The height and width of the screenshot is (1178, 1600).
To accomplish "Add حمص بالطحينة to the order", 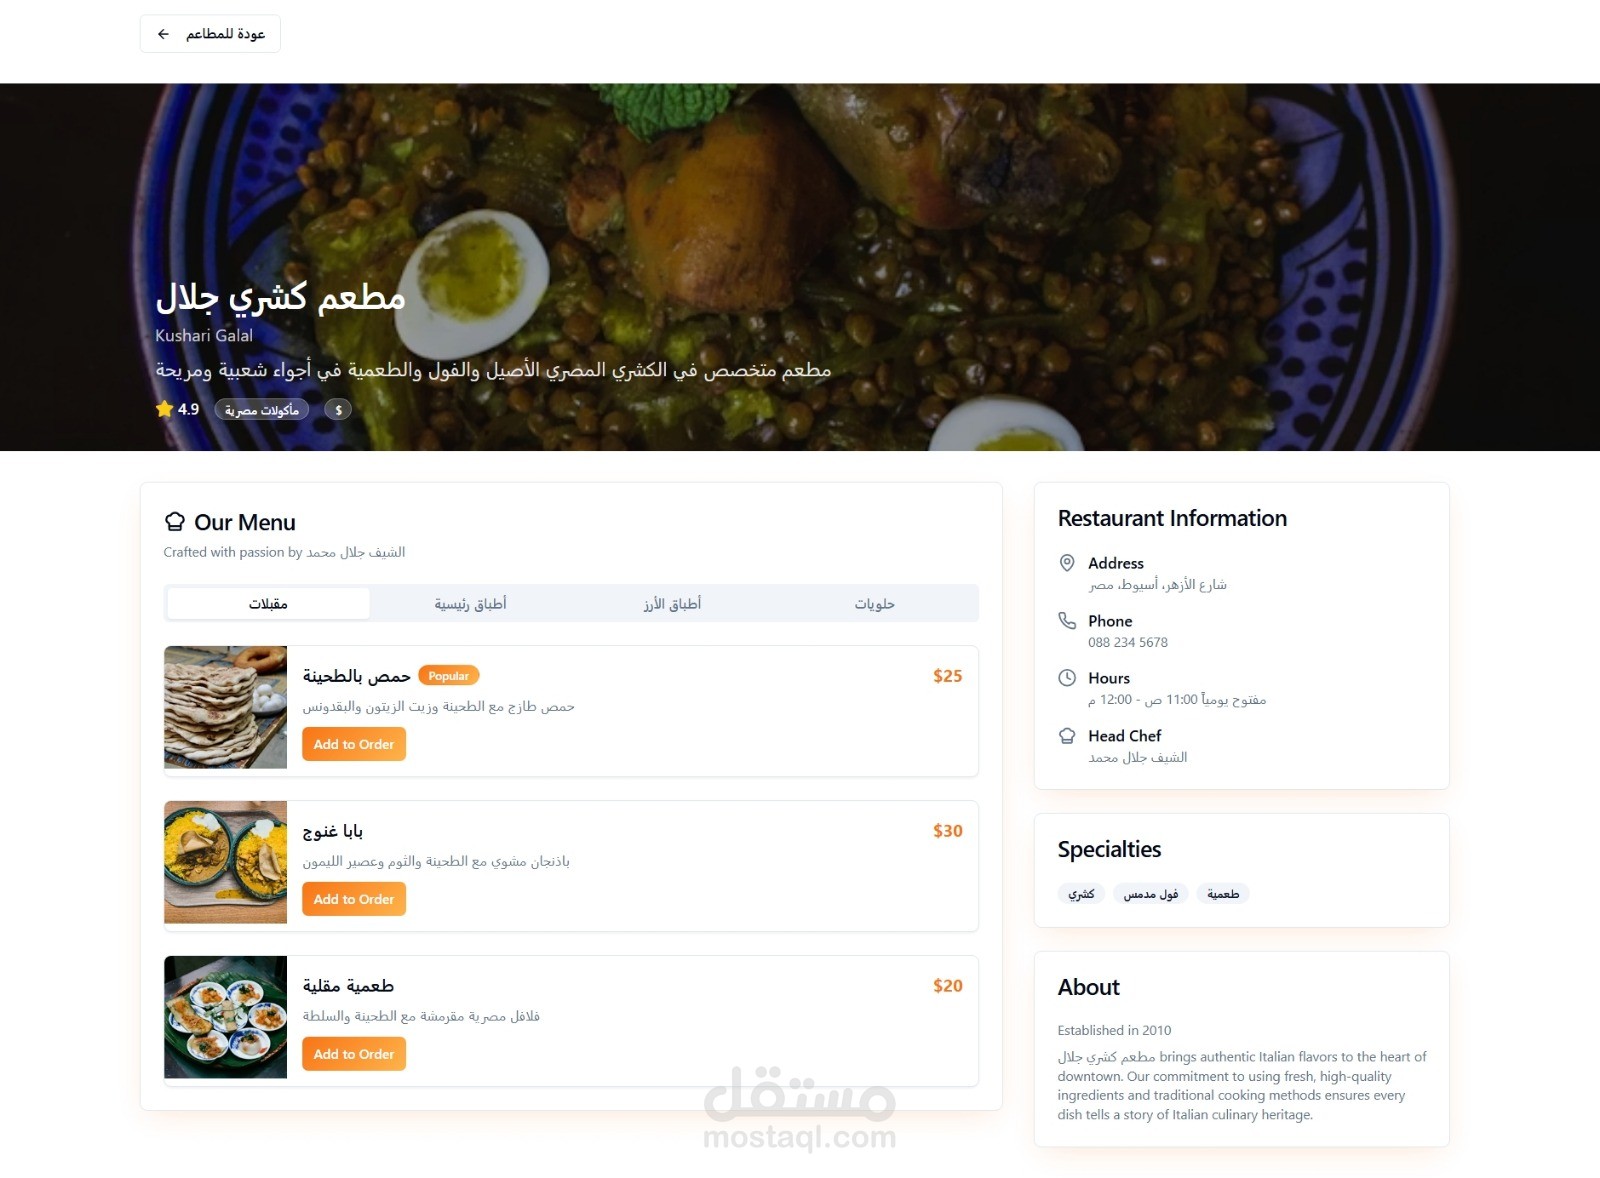I will click(x=354, y=744).
